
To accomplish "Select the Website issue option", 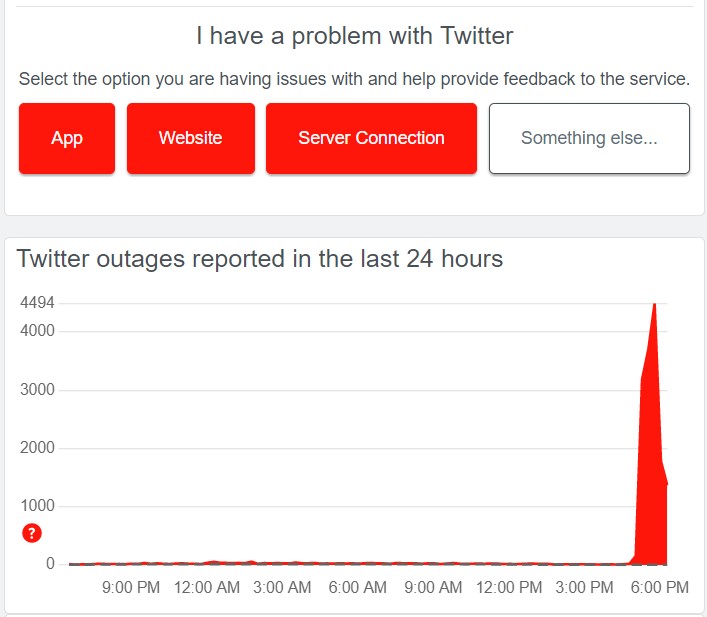I will coord(191,139).
